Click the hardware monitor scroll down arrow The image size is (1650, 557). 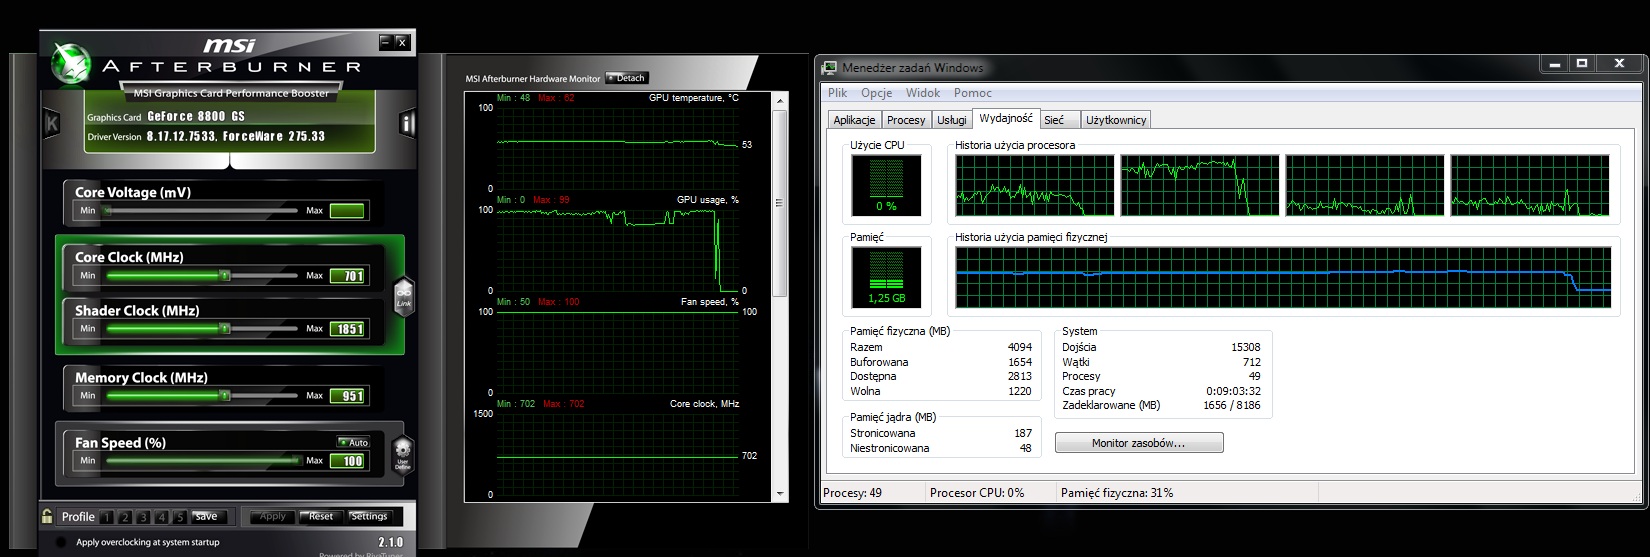[781, 494]
